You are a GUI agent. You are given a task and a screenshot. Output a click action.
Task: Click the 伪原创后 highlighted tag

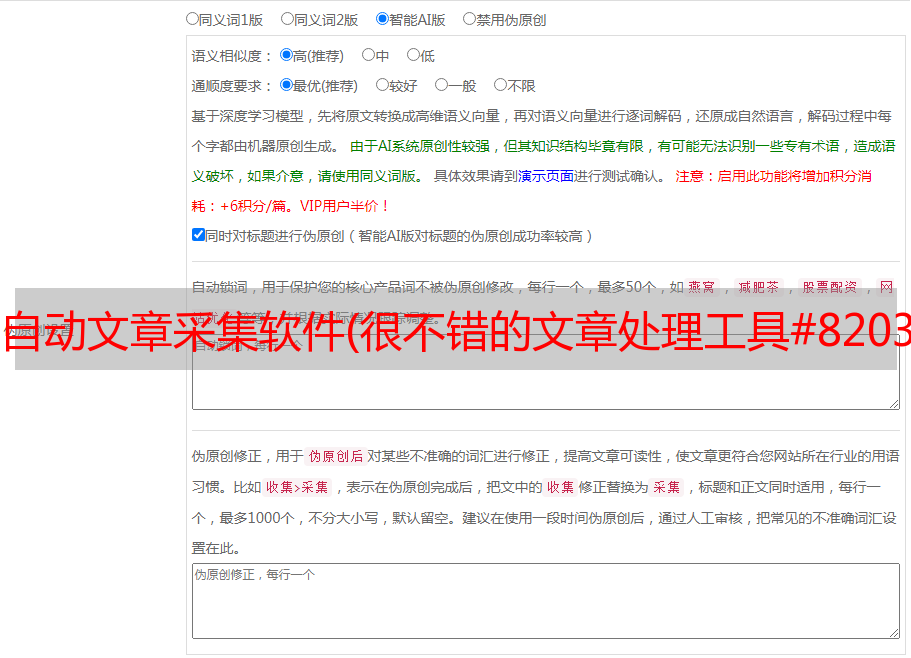coord(336,456)
